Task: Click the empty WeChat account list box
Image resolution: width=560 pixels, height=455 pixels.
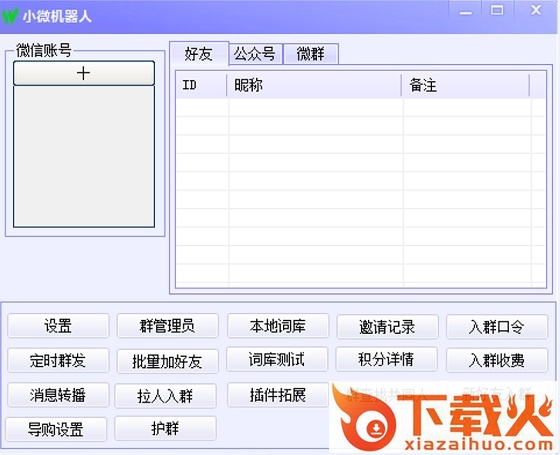Action: point(84,156)
